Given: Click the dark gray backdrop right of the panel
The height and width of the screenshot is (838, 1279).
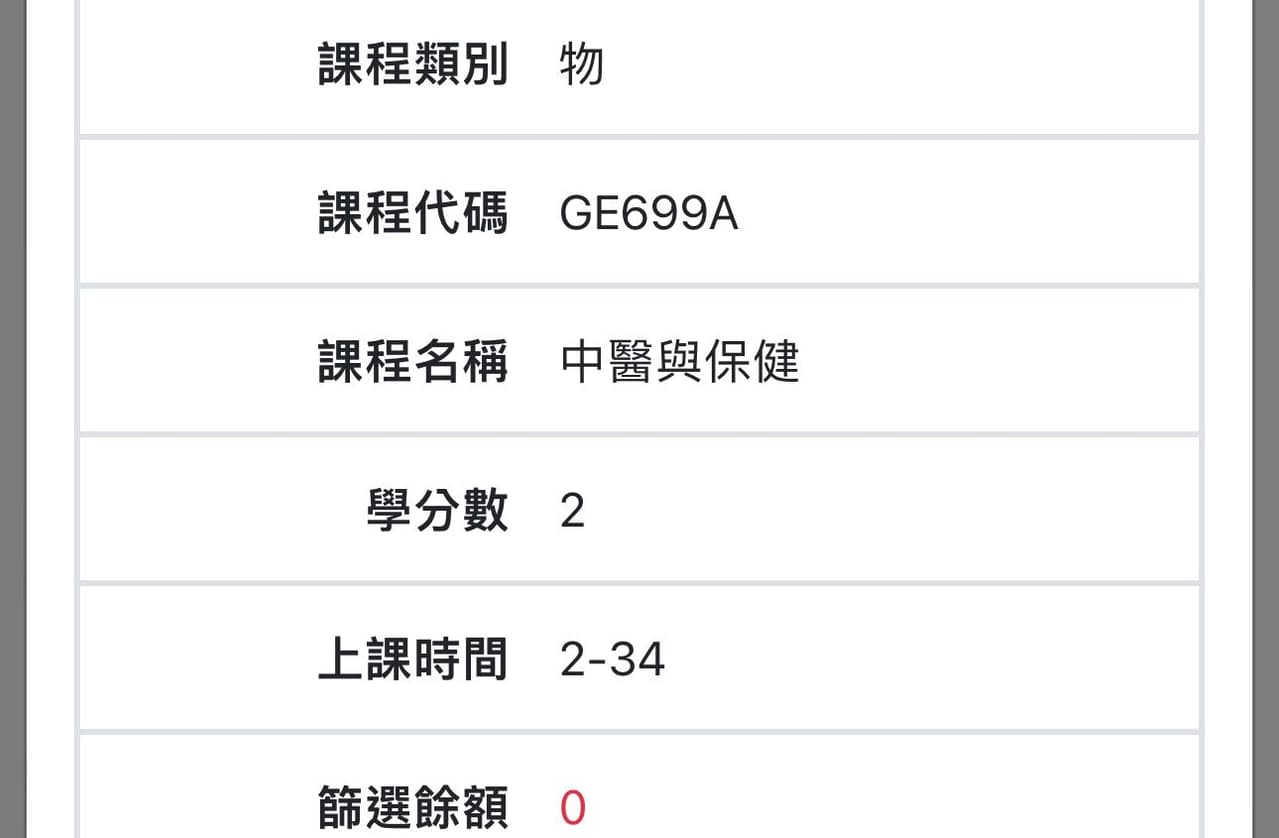Looking at the screenshot, I should (1266, 420).
